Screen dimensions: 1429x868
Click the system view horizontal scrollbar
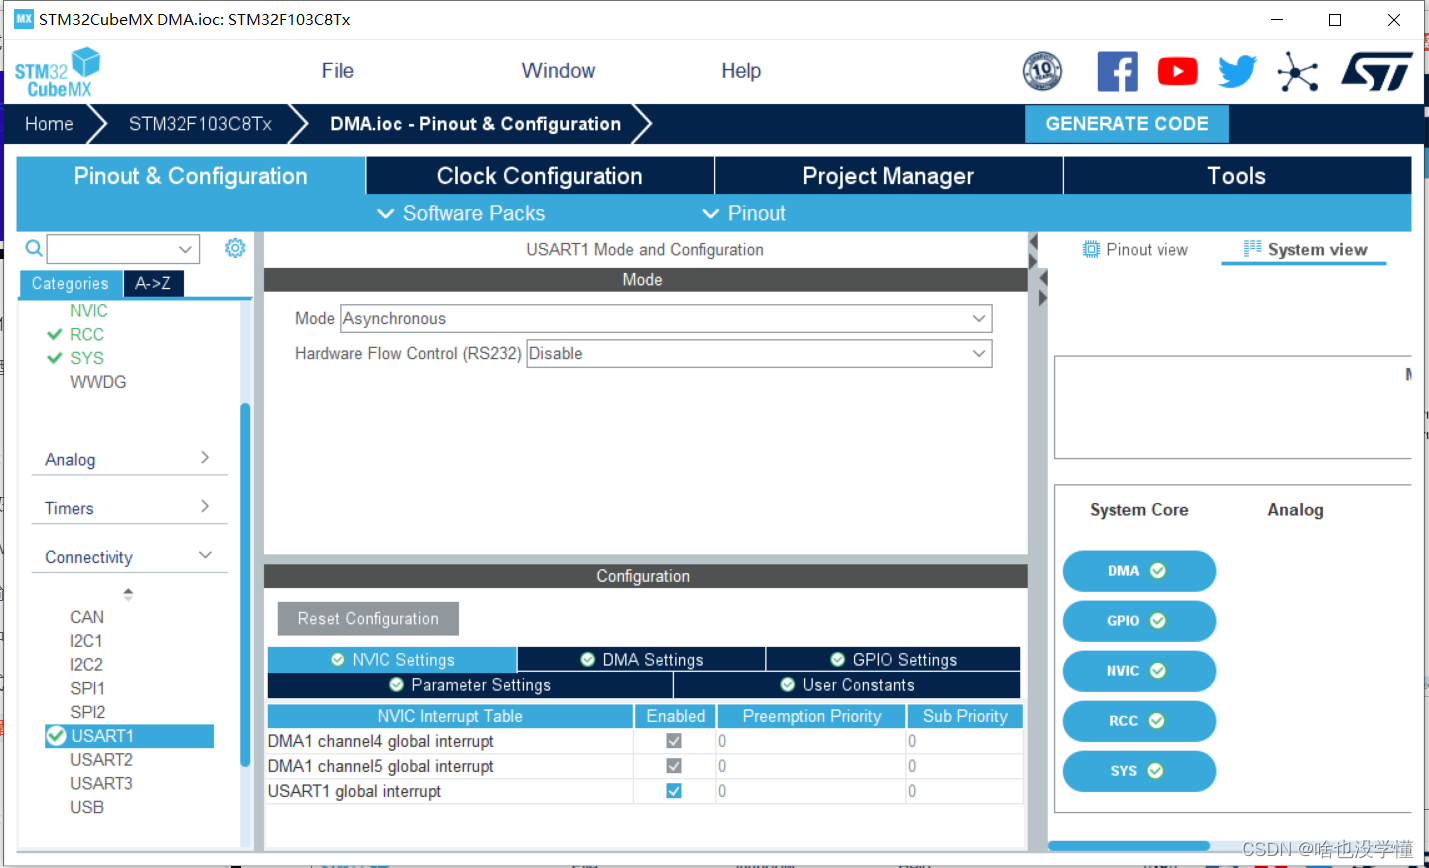pyautogui.click(x=1129, y=846)
